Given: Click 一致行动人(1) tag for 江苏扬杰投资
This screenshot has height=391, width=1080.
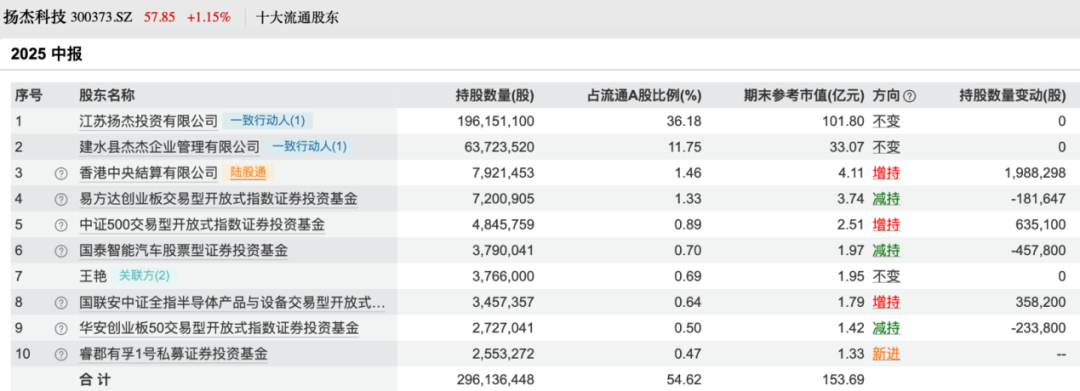Looking at the screenshot, I should tap(267, 121).
